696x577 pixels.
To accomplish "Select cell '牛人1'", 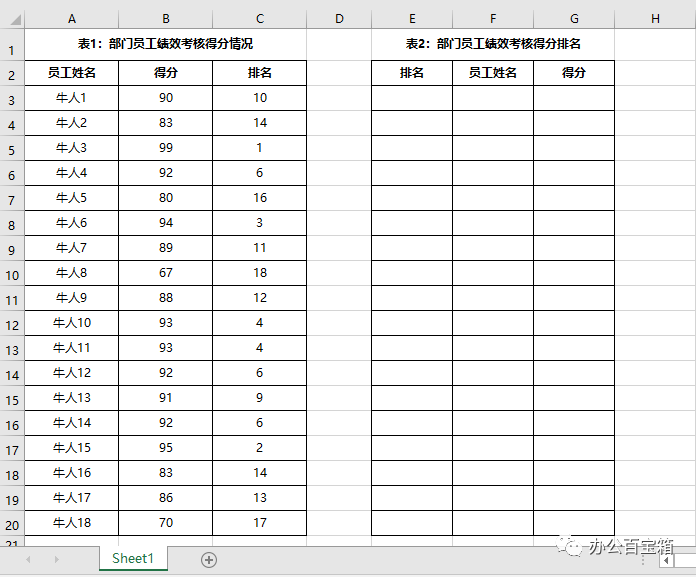I will tap(72, 98).
